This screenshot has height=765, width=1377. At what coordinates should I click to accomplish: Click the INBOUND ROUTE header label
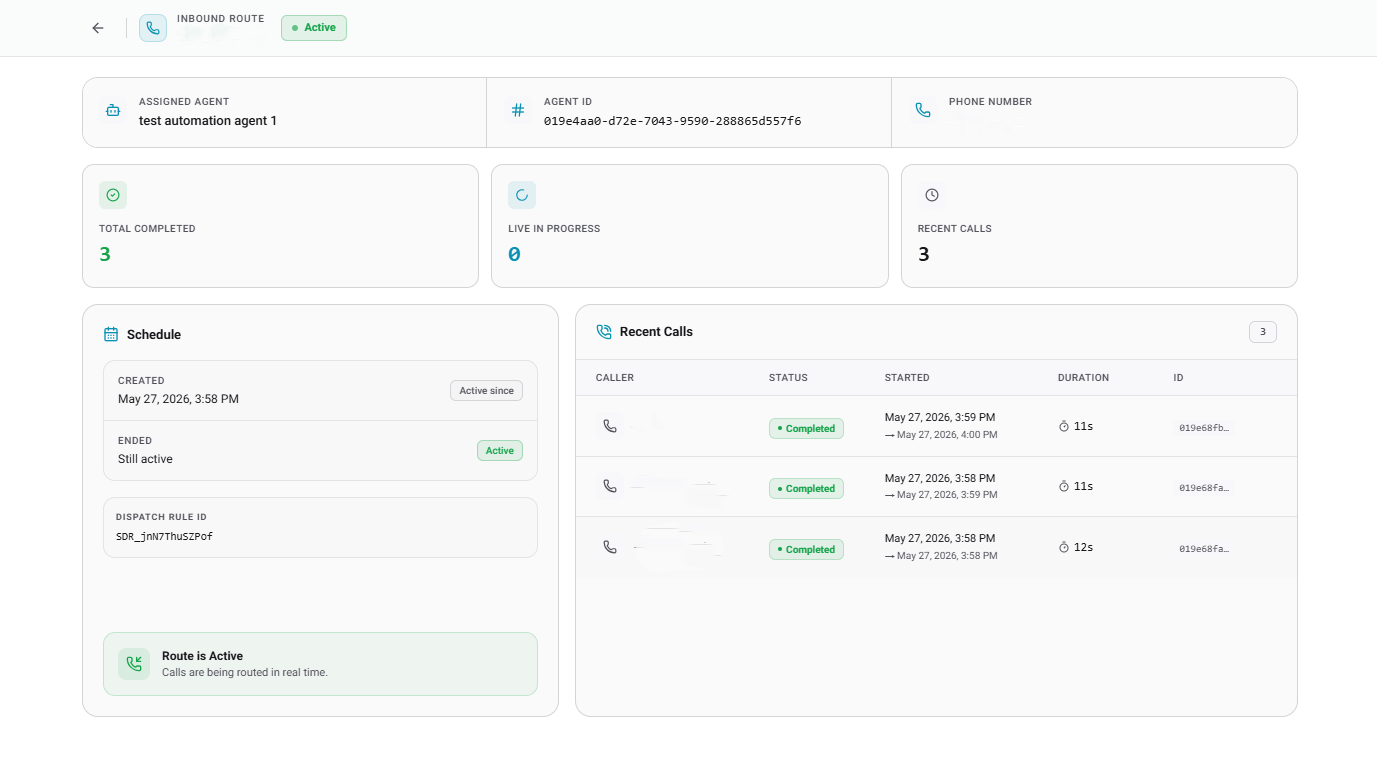(221, 19)
